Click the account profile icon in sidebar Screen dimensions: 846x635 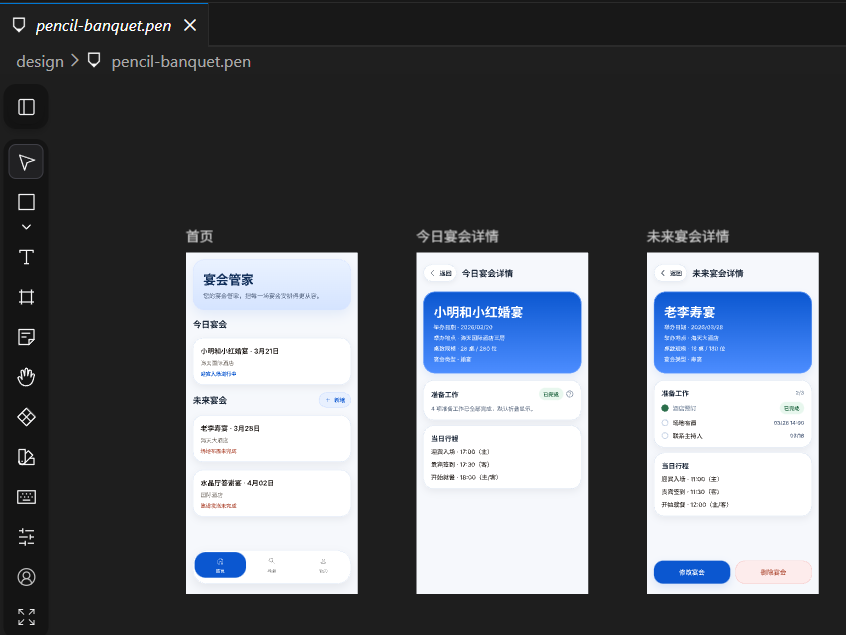[25, 577]
